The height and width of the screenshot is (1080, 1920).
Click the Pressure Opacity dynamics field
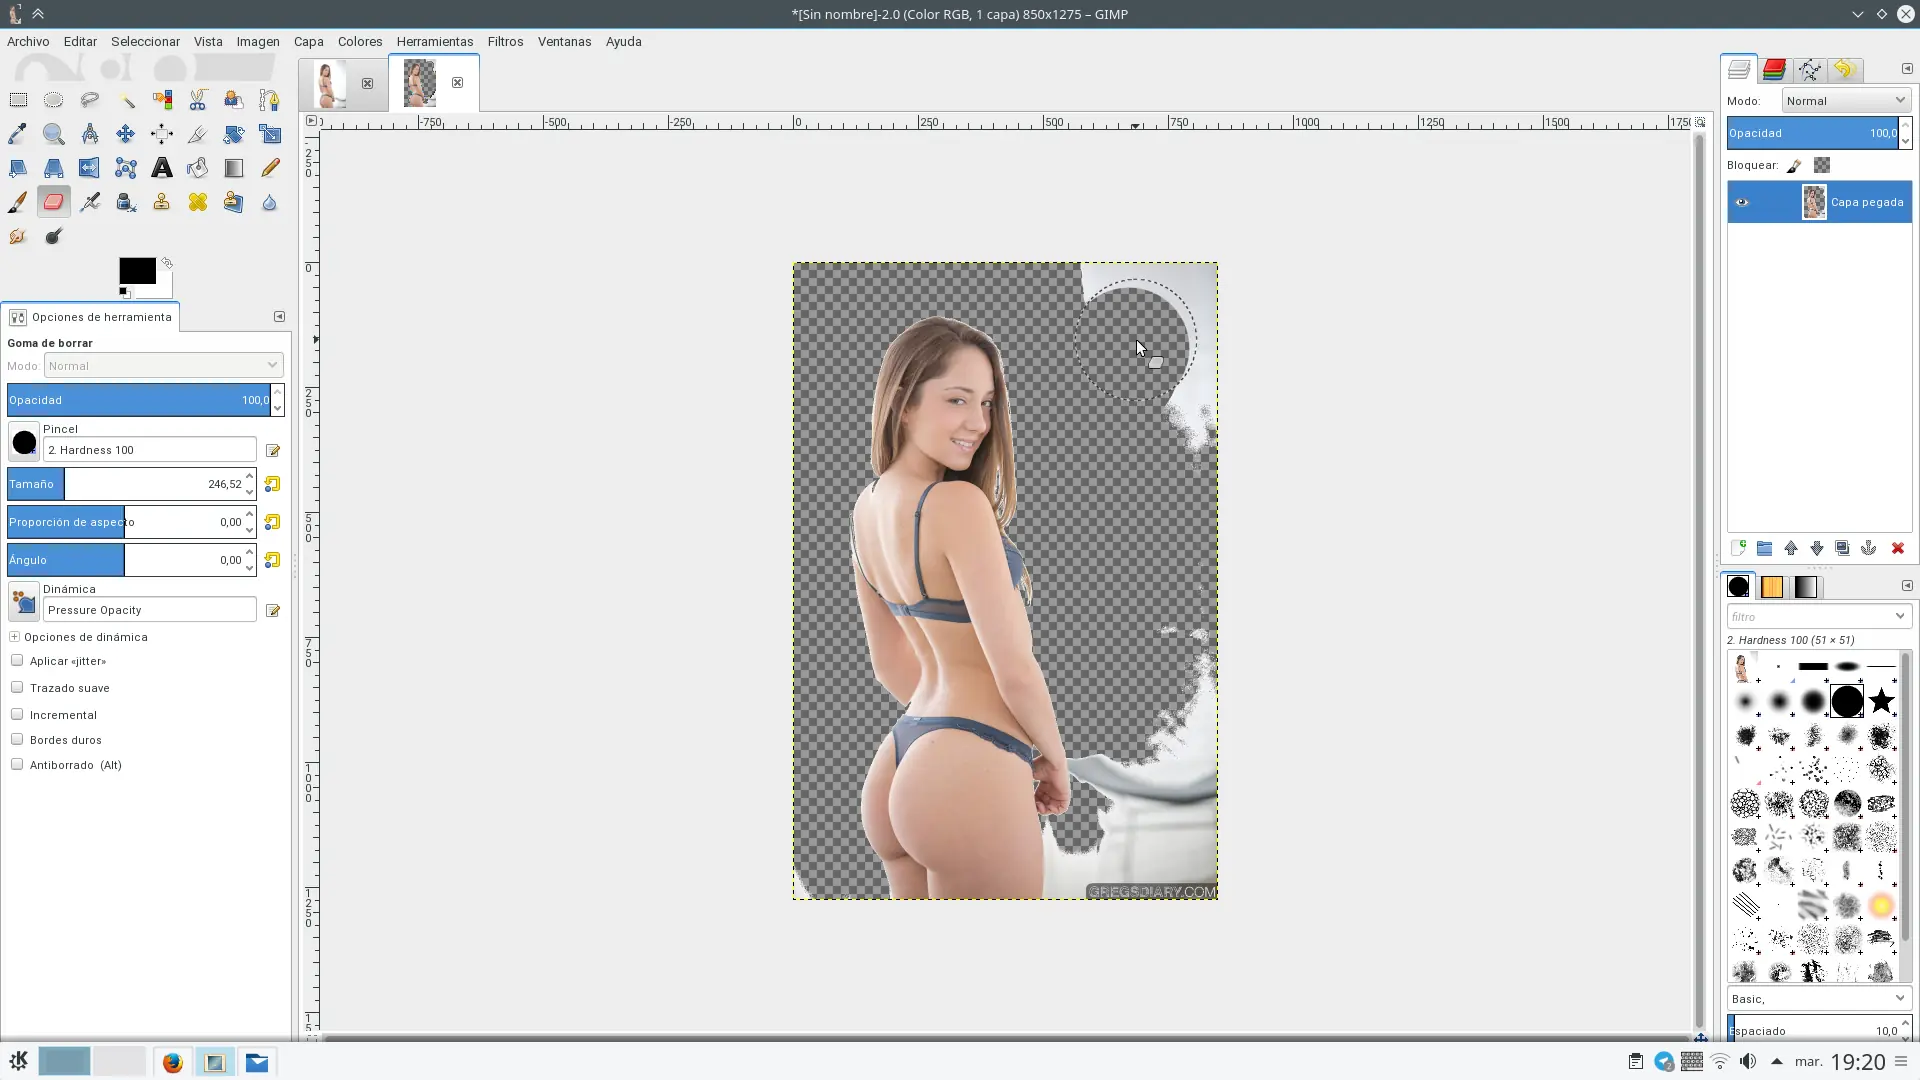150,610
